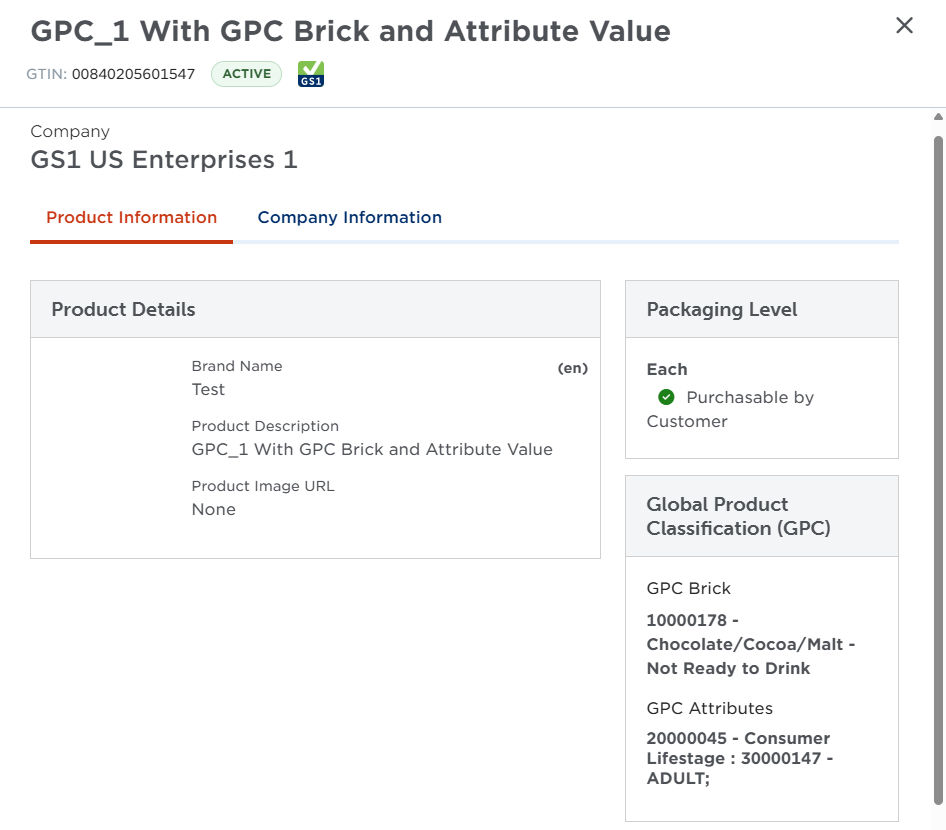Click the (en) language indicator

pos(572,368)
